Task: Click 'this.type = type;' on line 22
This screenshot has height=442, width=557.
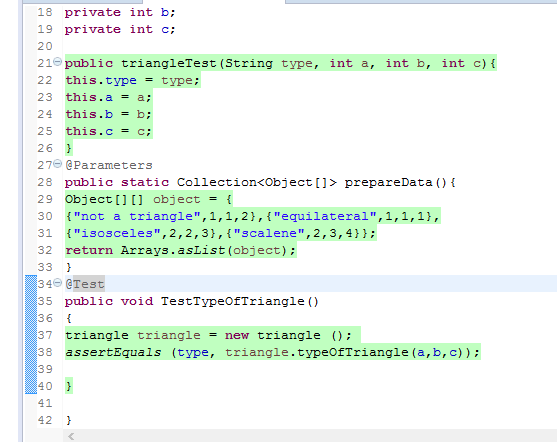Action: point(133,80)
